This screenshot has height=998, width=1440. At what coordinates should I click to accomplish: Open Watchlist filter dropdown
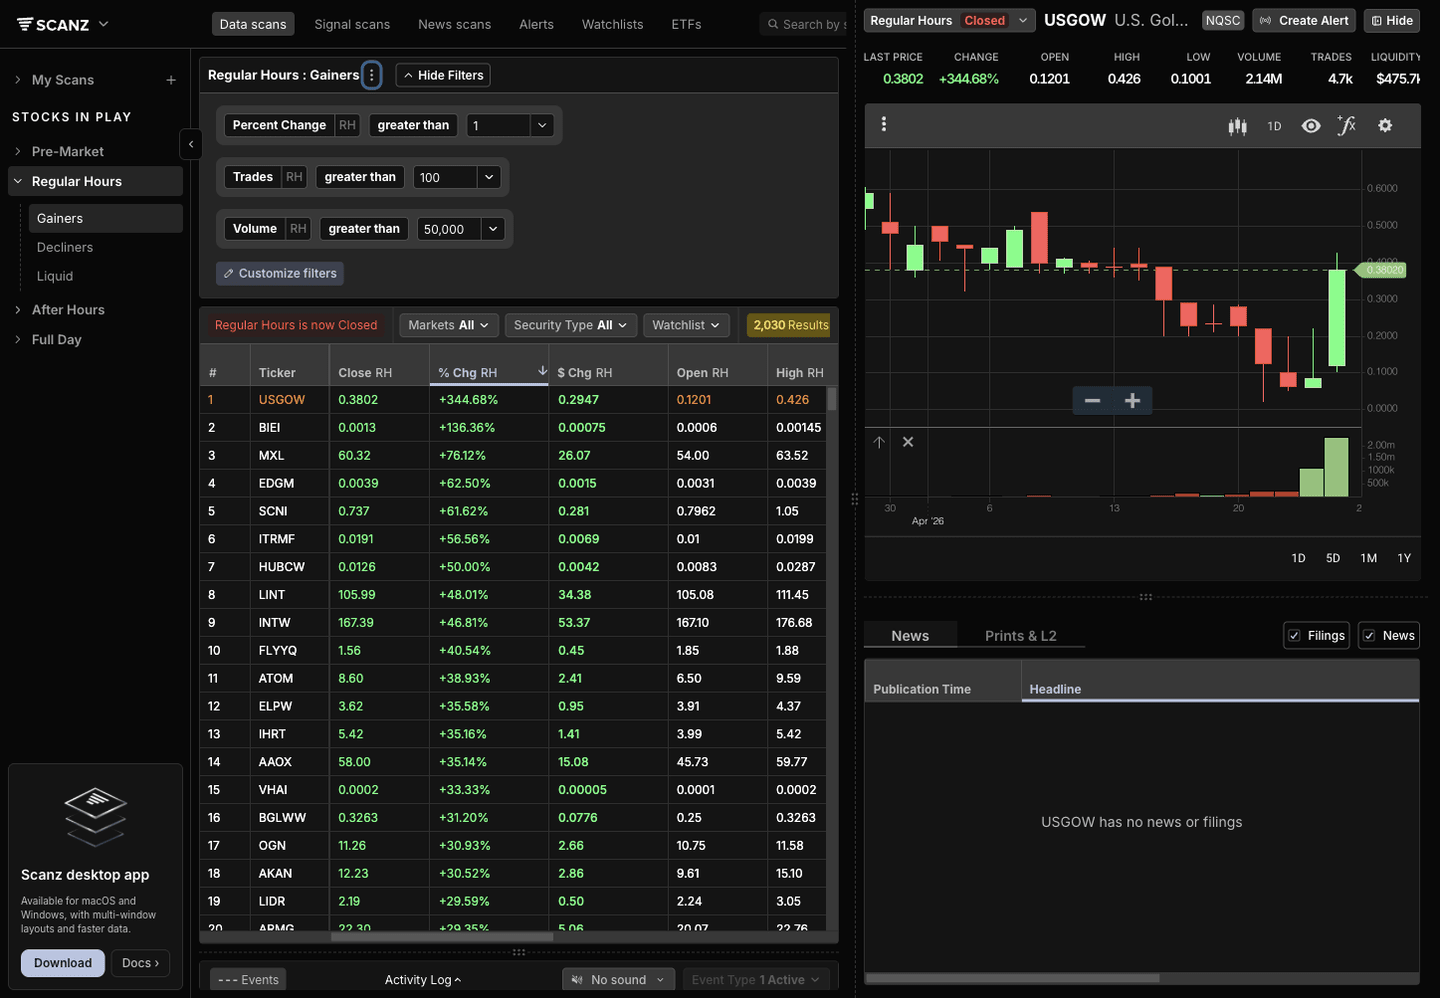686,325
